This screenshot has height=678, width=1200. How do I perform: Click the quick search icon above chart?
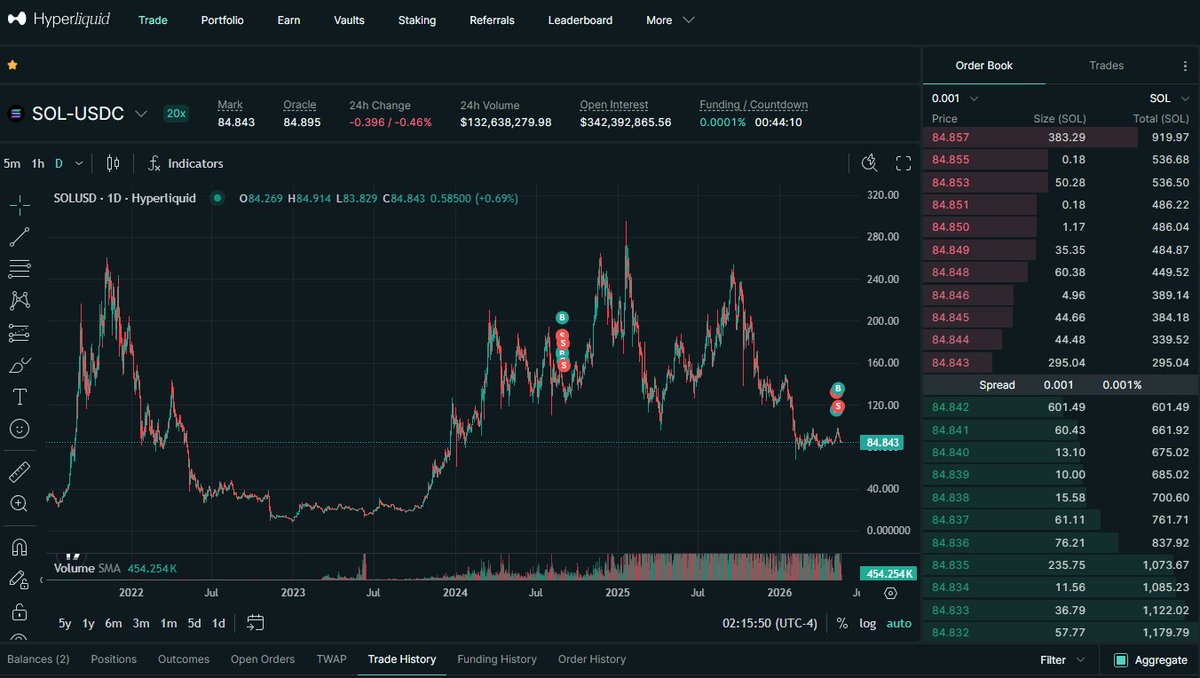coord(869,163)
